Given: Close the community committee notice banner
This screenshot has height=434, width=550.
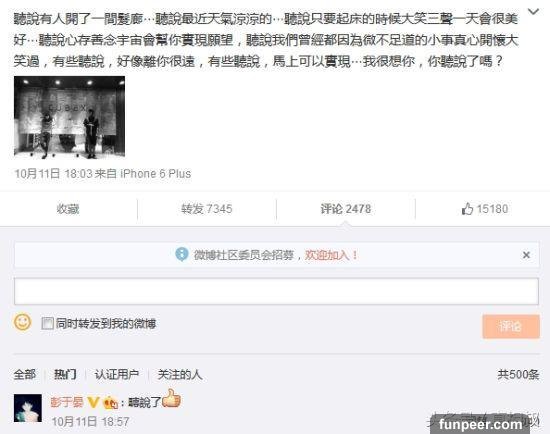Looking at the screenshot, I should pyautogui.click(x=526, y=255).
